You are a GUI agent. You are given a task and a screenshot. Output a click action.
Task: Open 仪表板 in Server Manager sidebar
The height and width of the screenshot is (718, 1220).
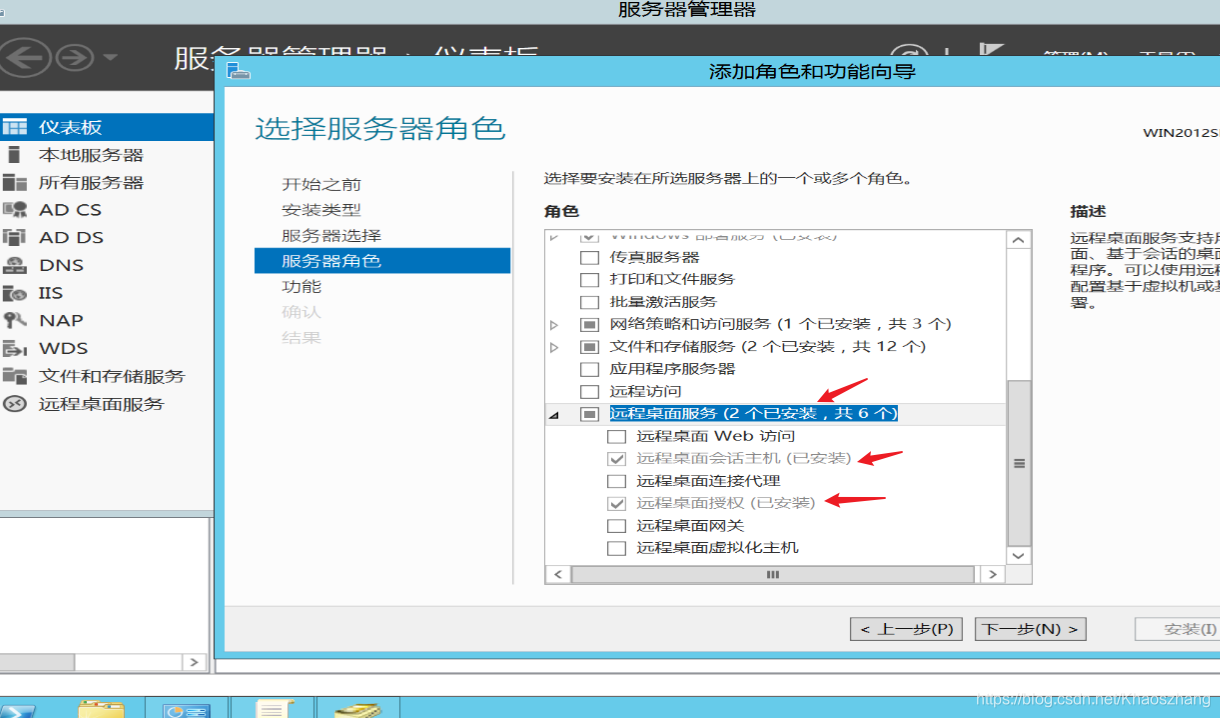[x=106, y=127]
